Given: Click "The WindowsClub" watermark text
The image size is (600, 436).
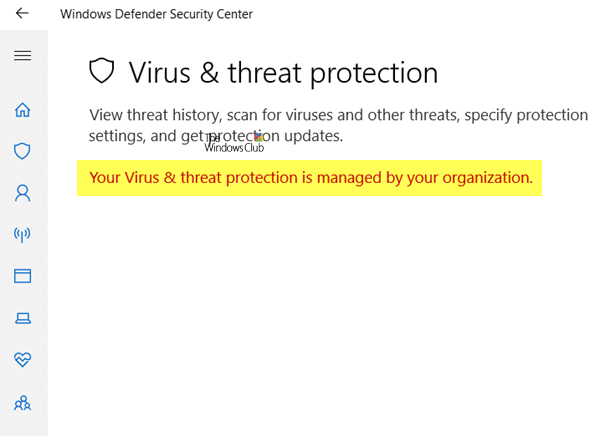Looking at the screenshot, I should 233,146.
